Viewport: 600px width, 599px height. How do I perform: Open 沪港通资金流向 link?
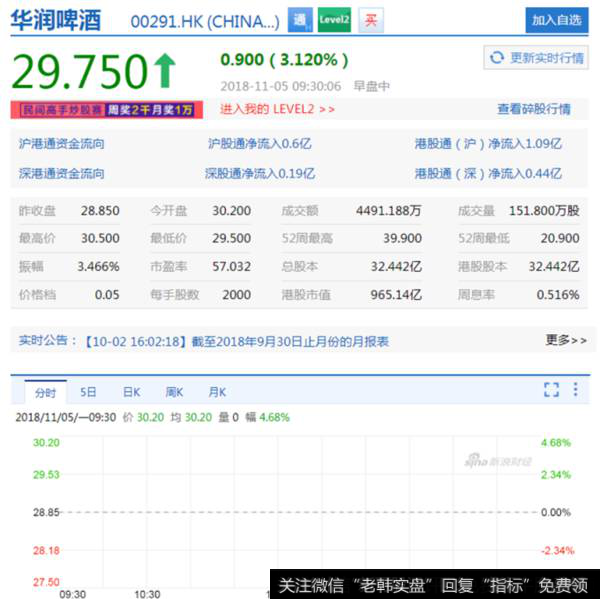pos(62,144)
